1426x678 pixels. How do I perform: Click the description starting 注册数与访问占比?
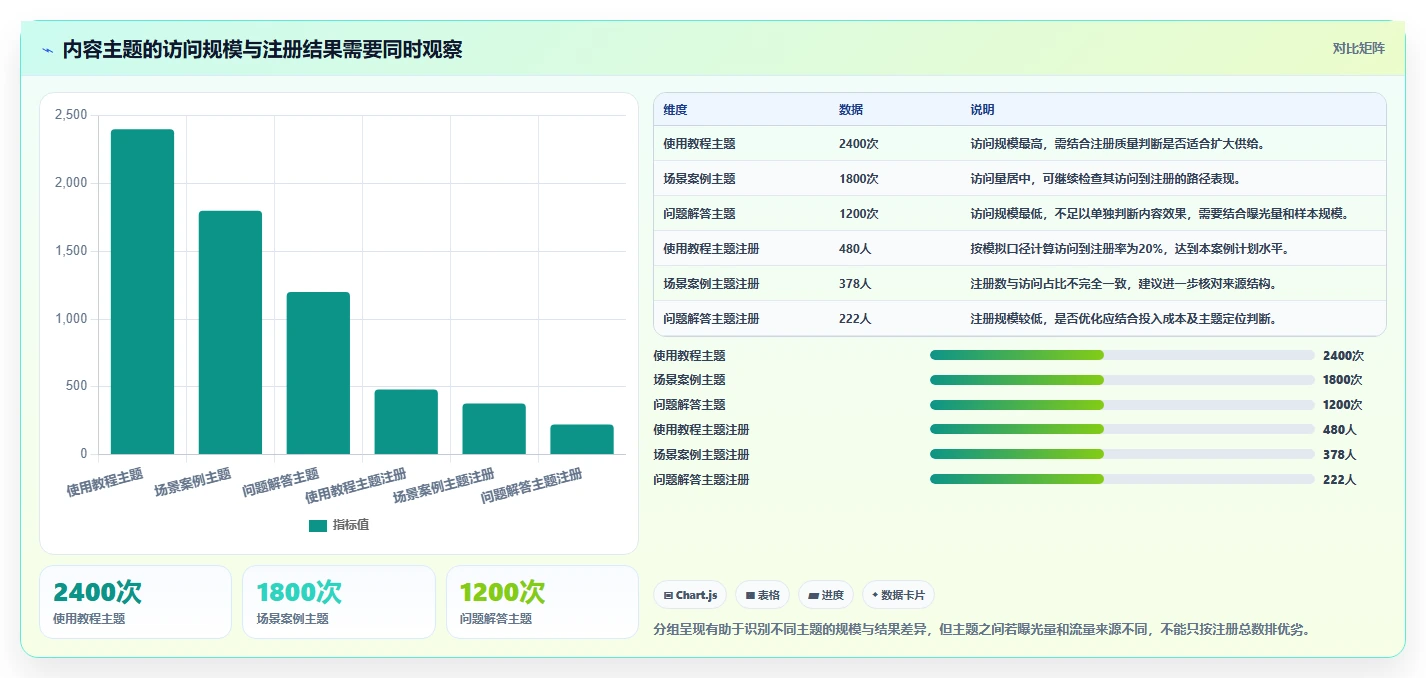[x=1125, y=283]
